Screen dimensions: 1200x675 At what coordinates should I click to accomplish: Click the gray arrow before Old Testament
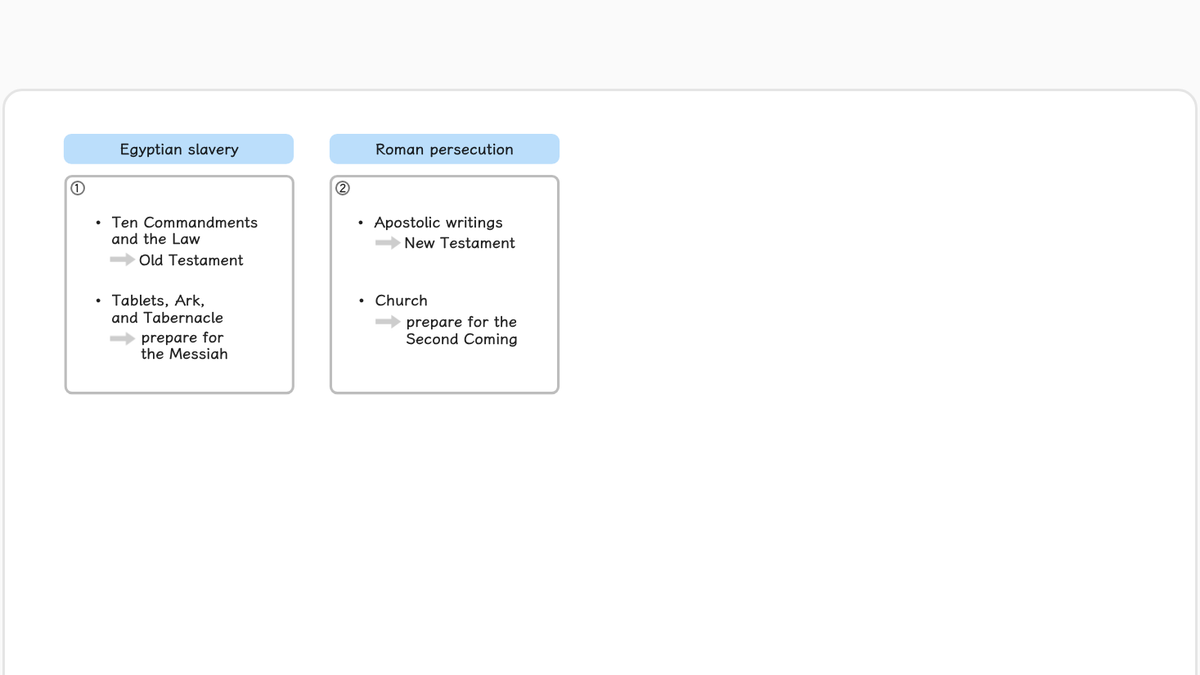pyautogui.click(x=122, y=260)
